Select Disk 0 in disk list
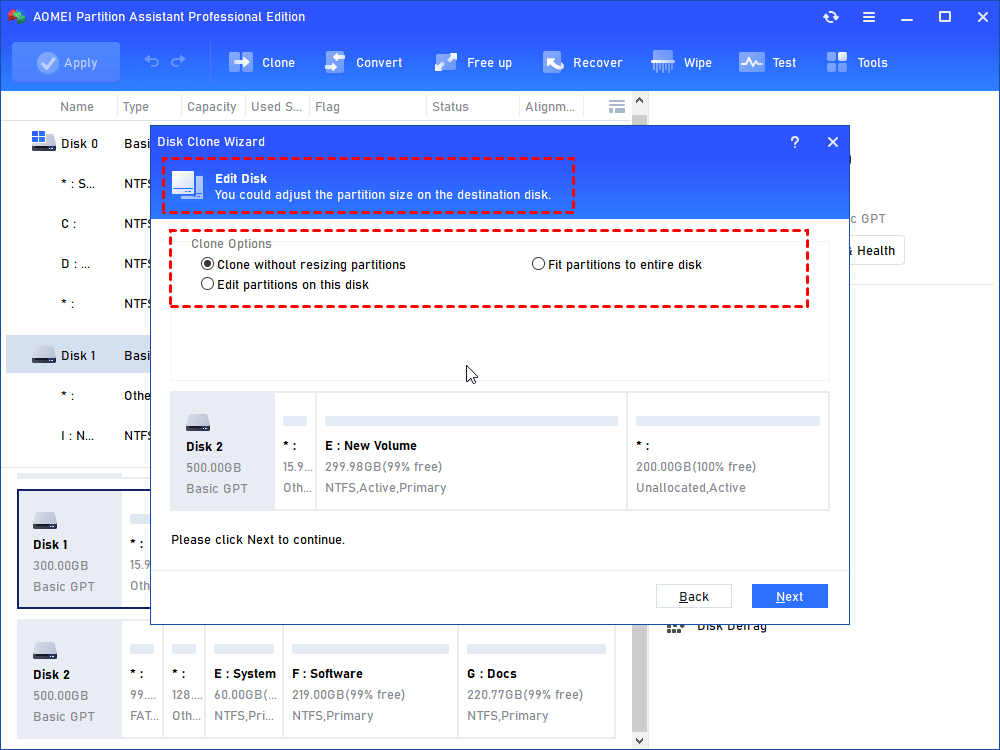The width and height of the screenshot is (1000, 750). [x=78, y=143]
